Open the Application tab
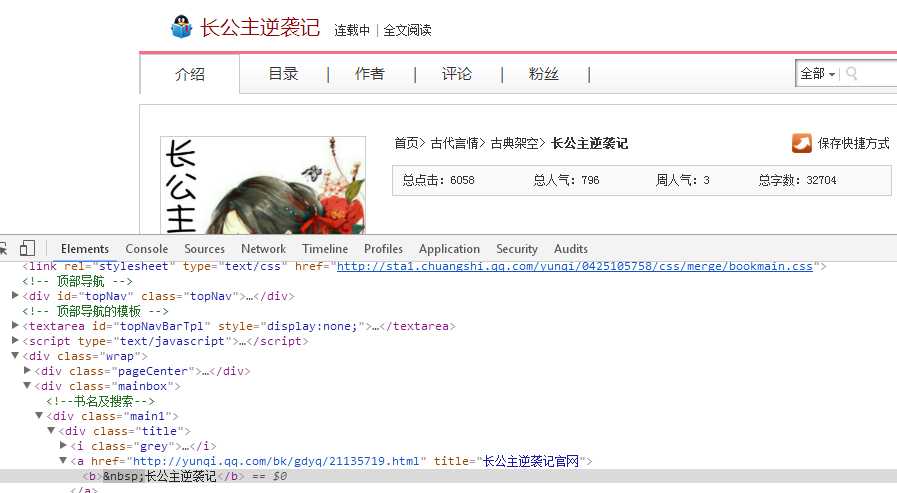 [449, 249]
